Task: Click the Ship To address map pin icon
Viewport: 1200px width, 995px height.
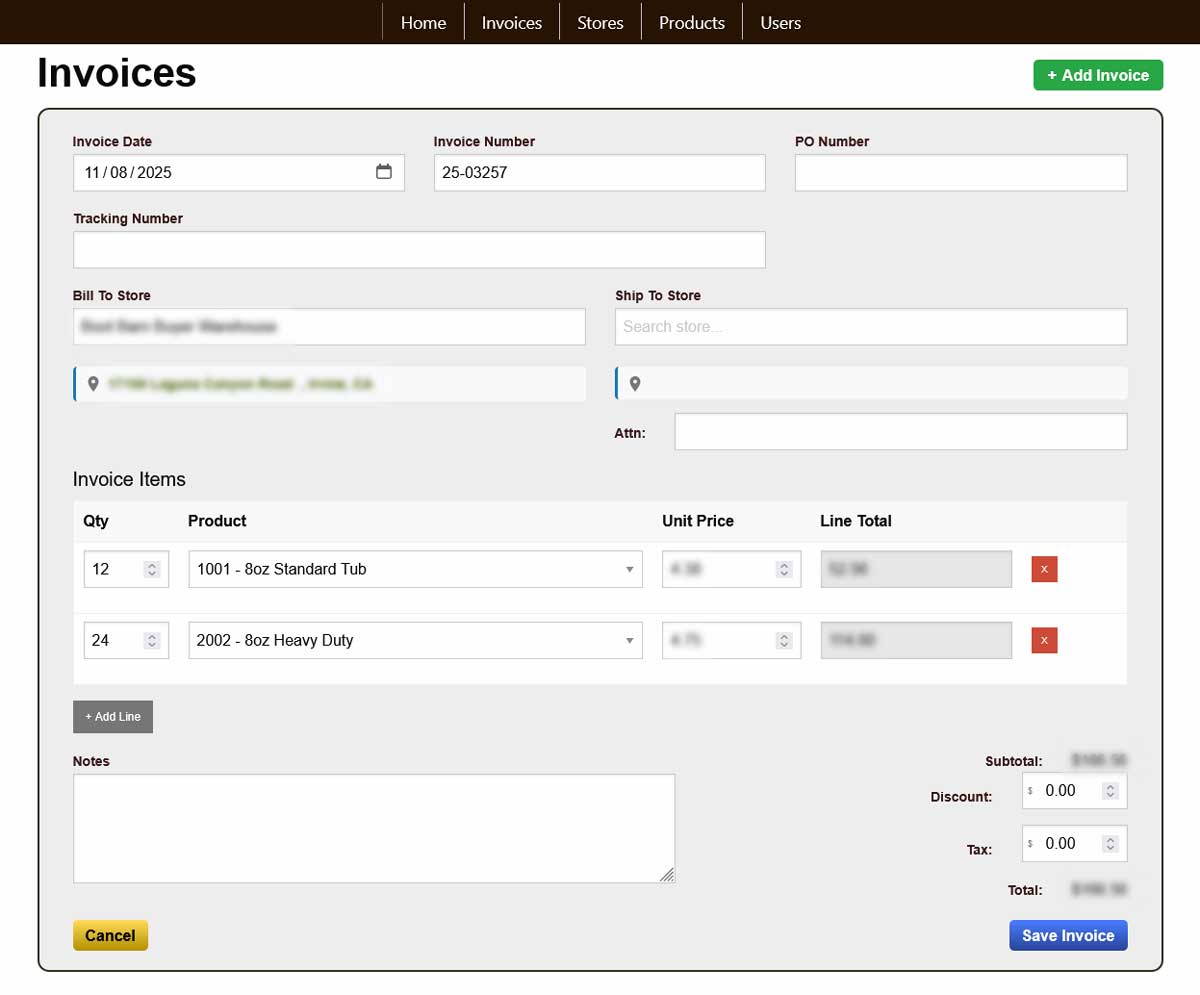Action: [x=635, y=384]
